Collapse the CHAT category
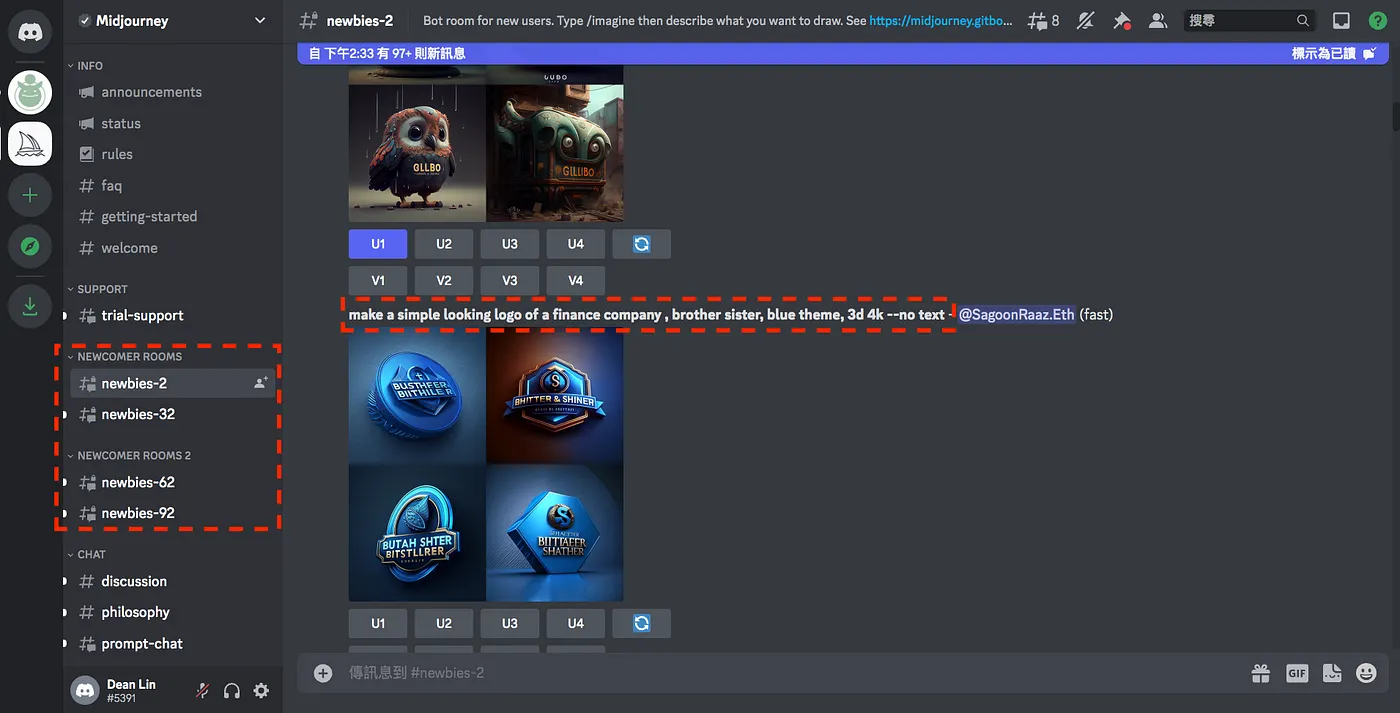This screenshot has height=713, width=1400. [86, 554]
